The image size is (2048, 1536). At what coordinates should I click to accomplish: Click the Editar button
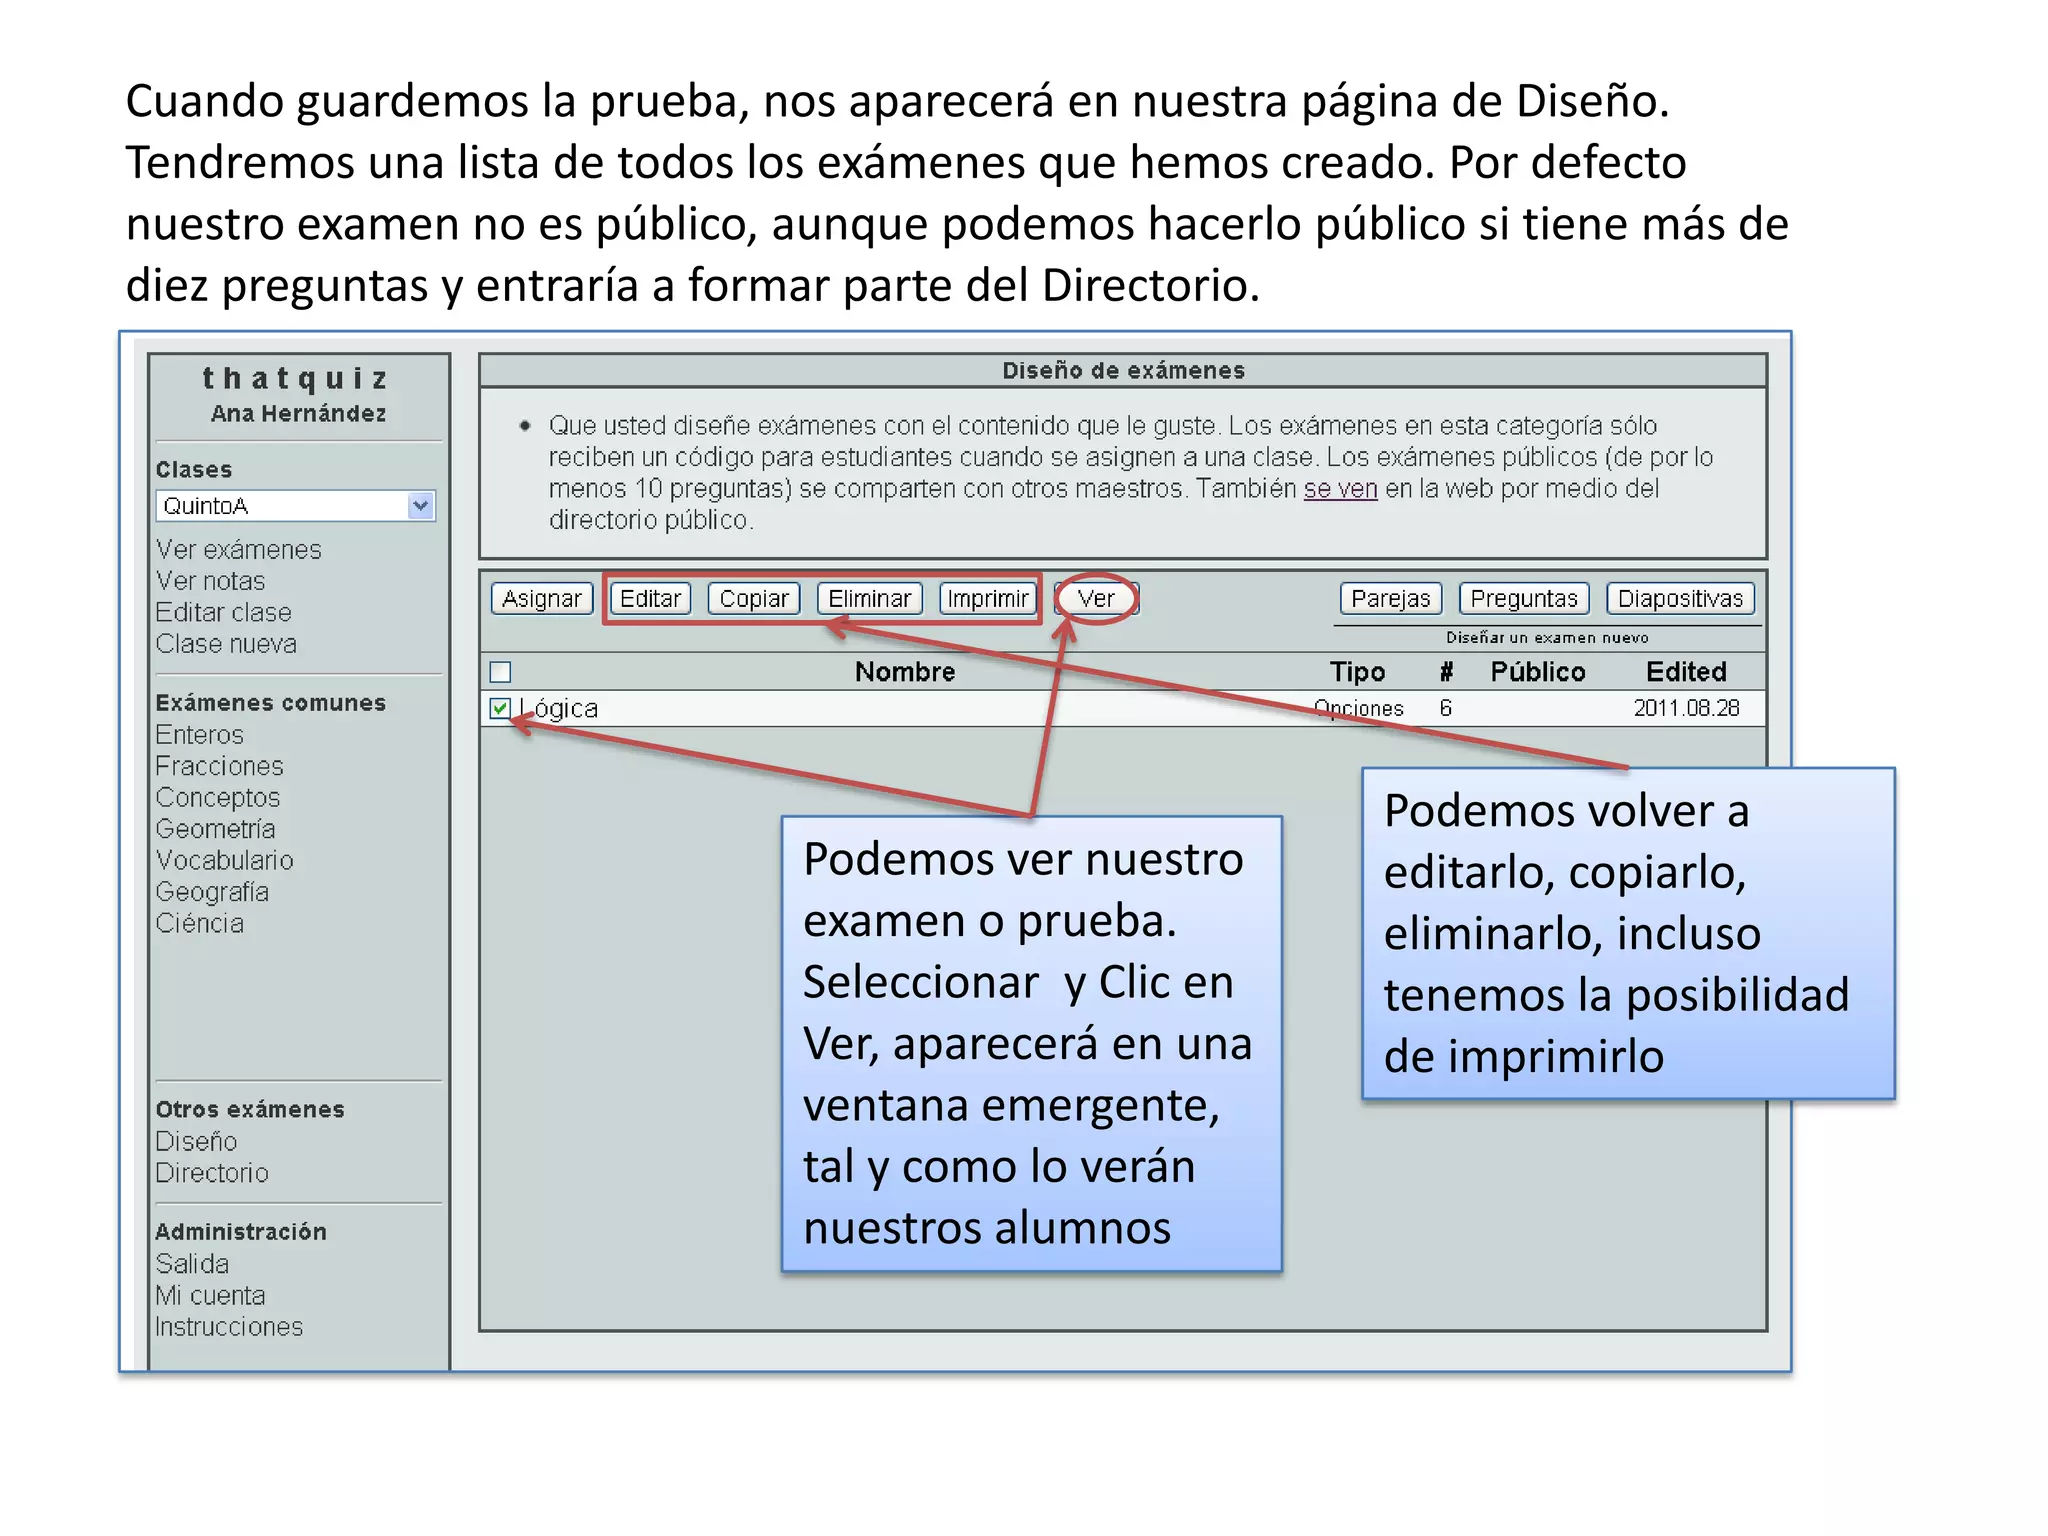tap(650, 598)
